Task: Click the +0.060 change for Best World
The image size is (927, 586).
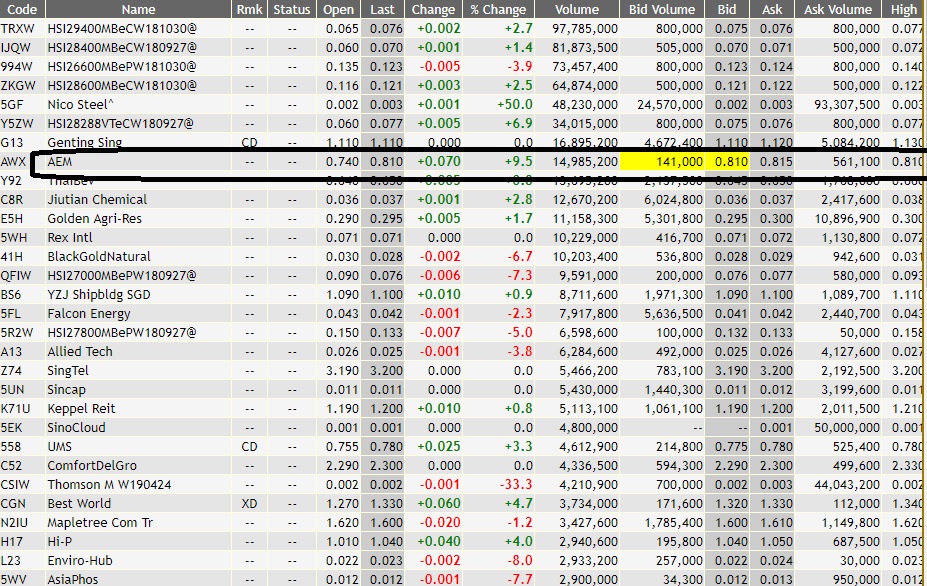Action: [439, 503]
